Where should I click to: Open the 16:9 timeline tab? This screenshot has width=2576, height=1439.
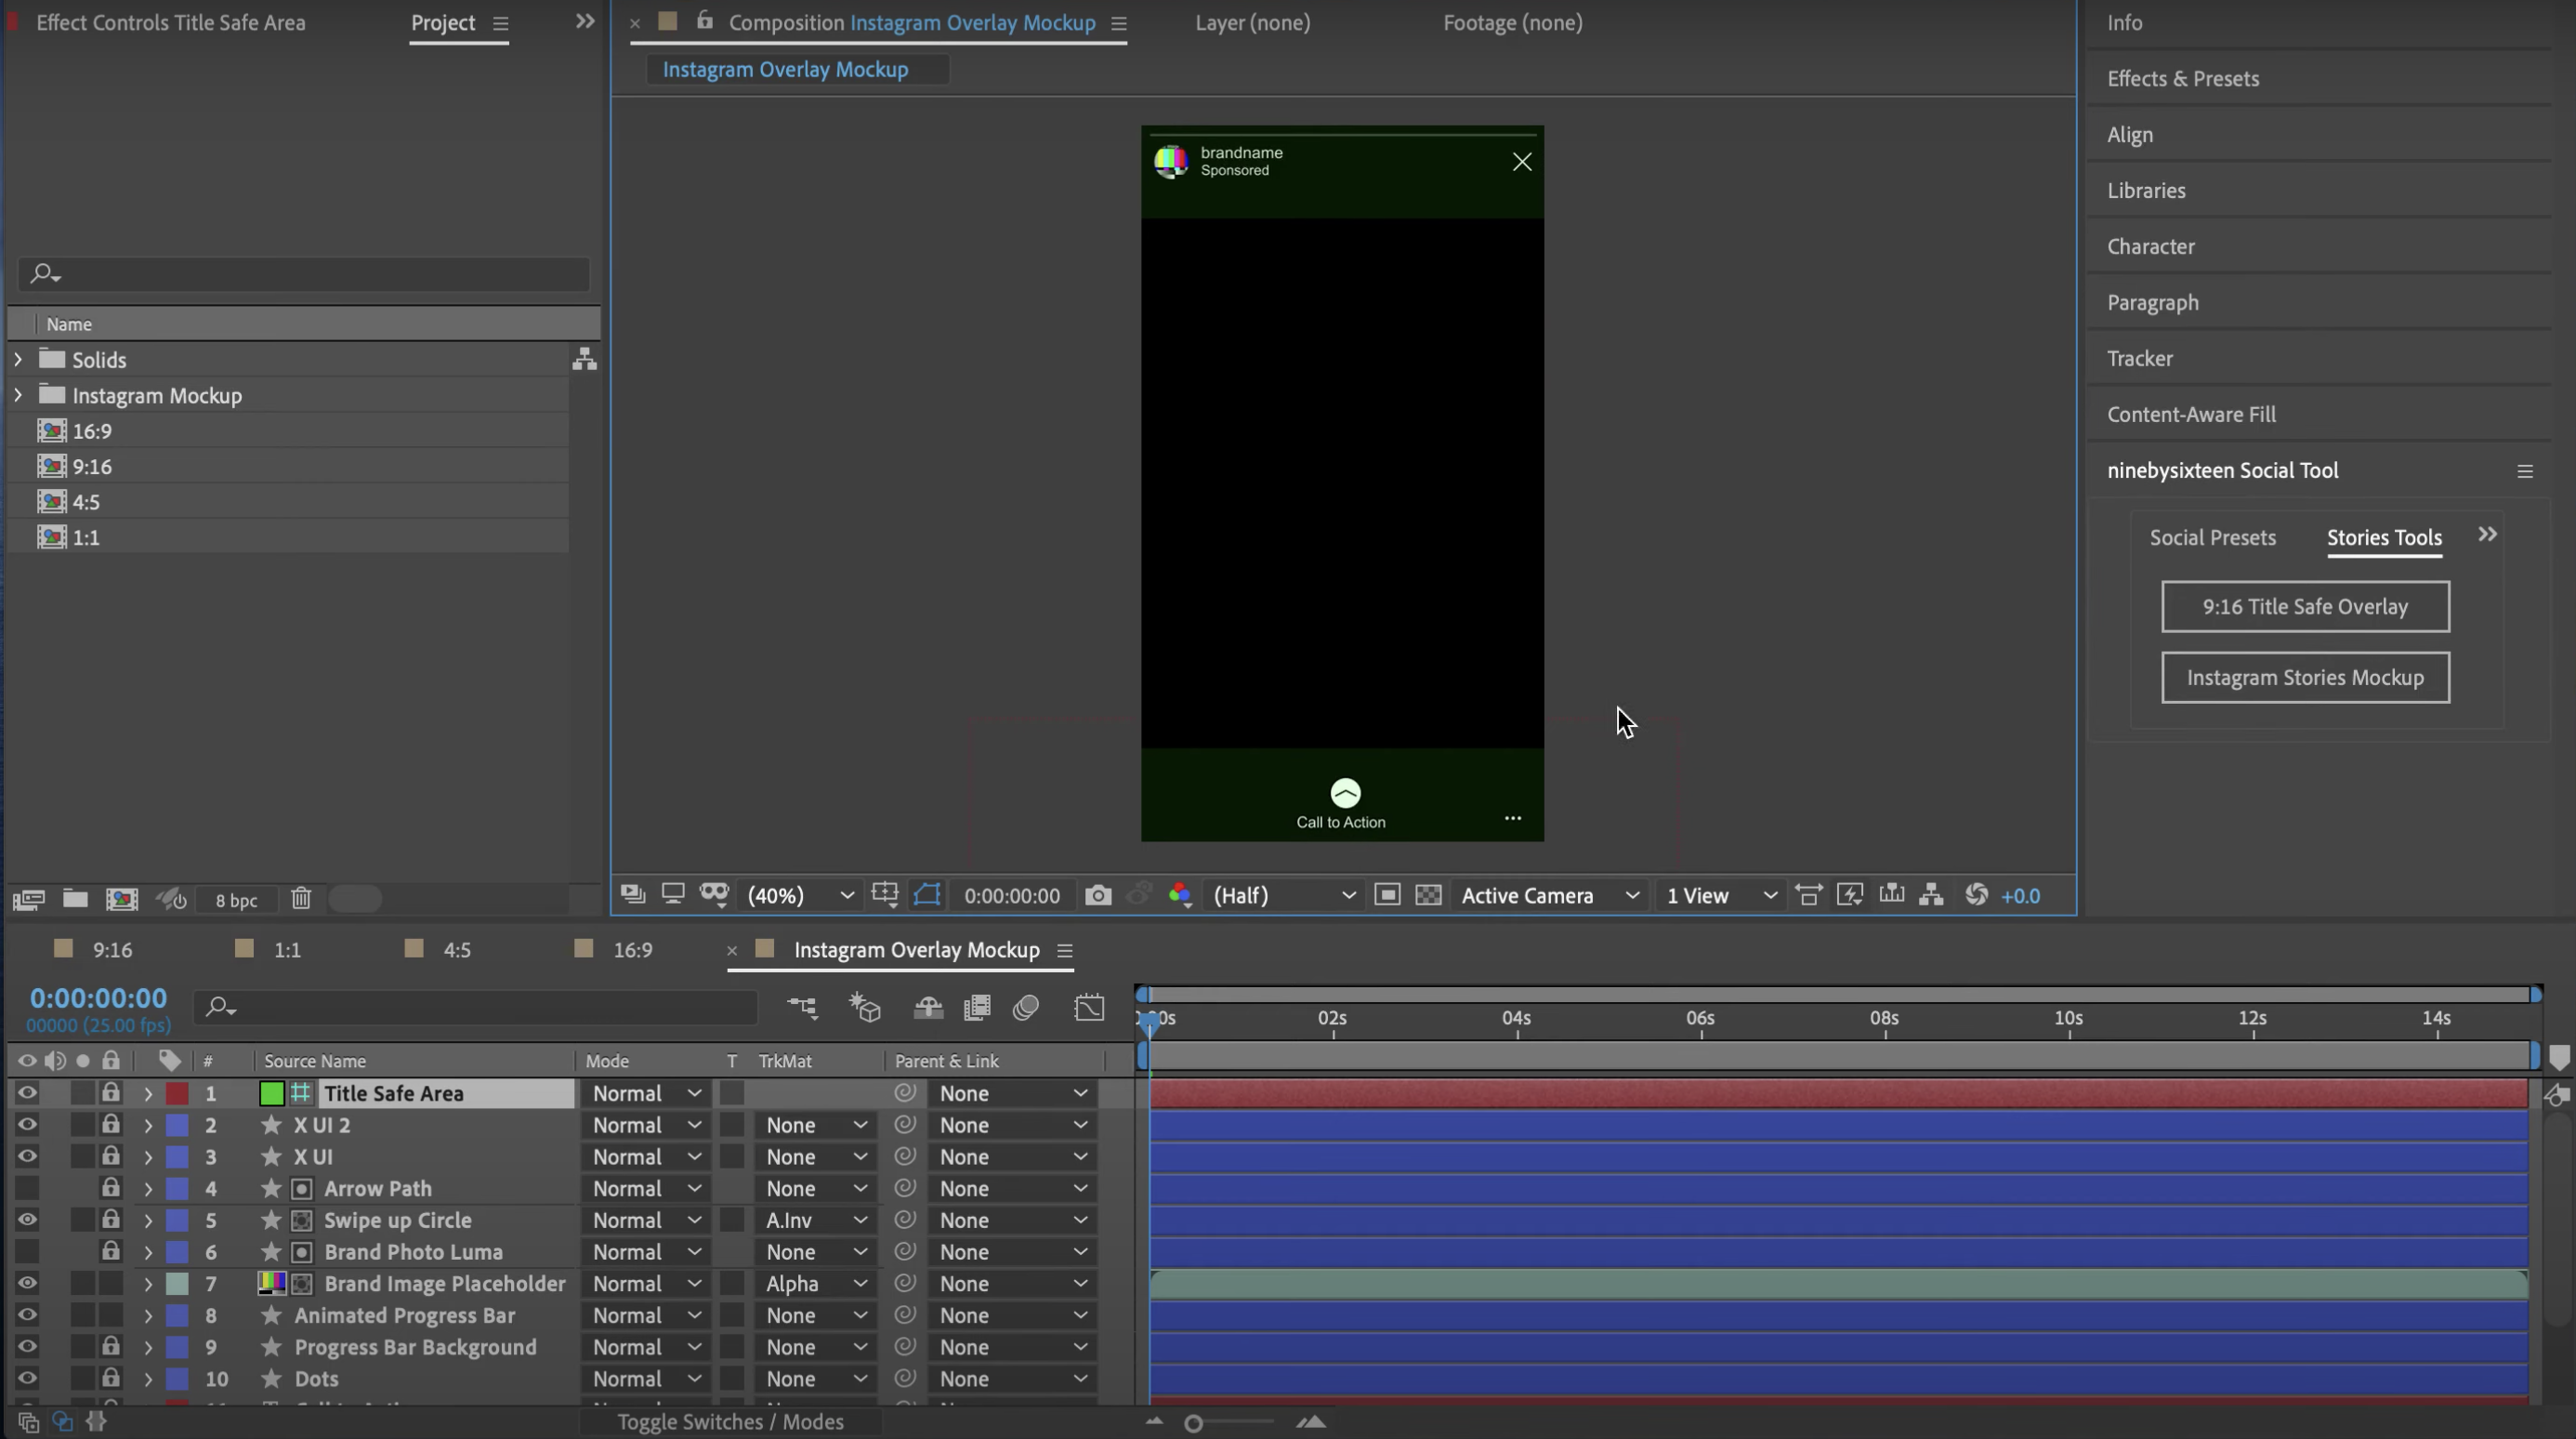click(x=632, y=950)
